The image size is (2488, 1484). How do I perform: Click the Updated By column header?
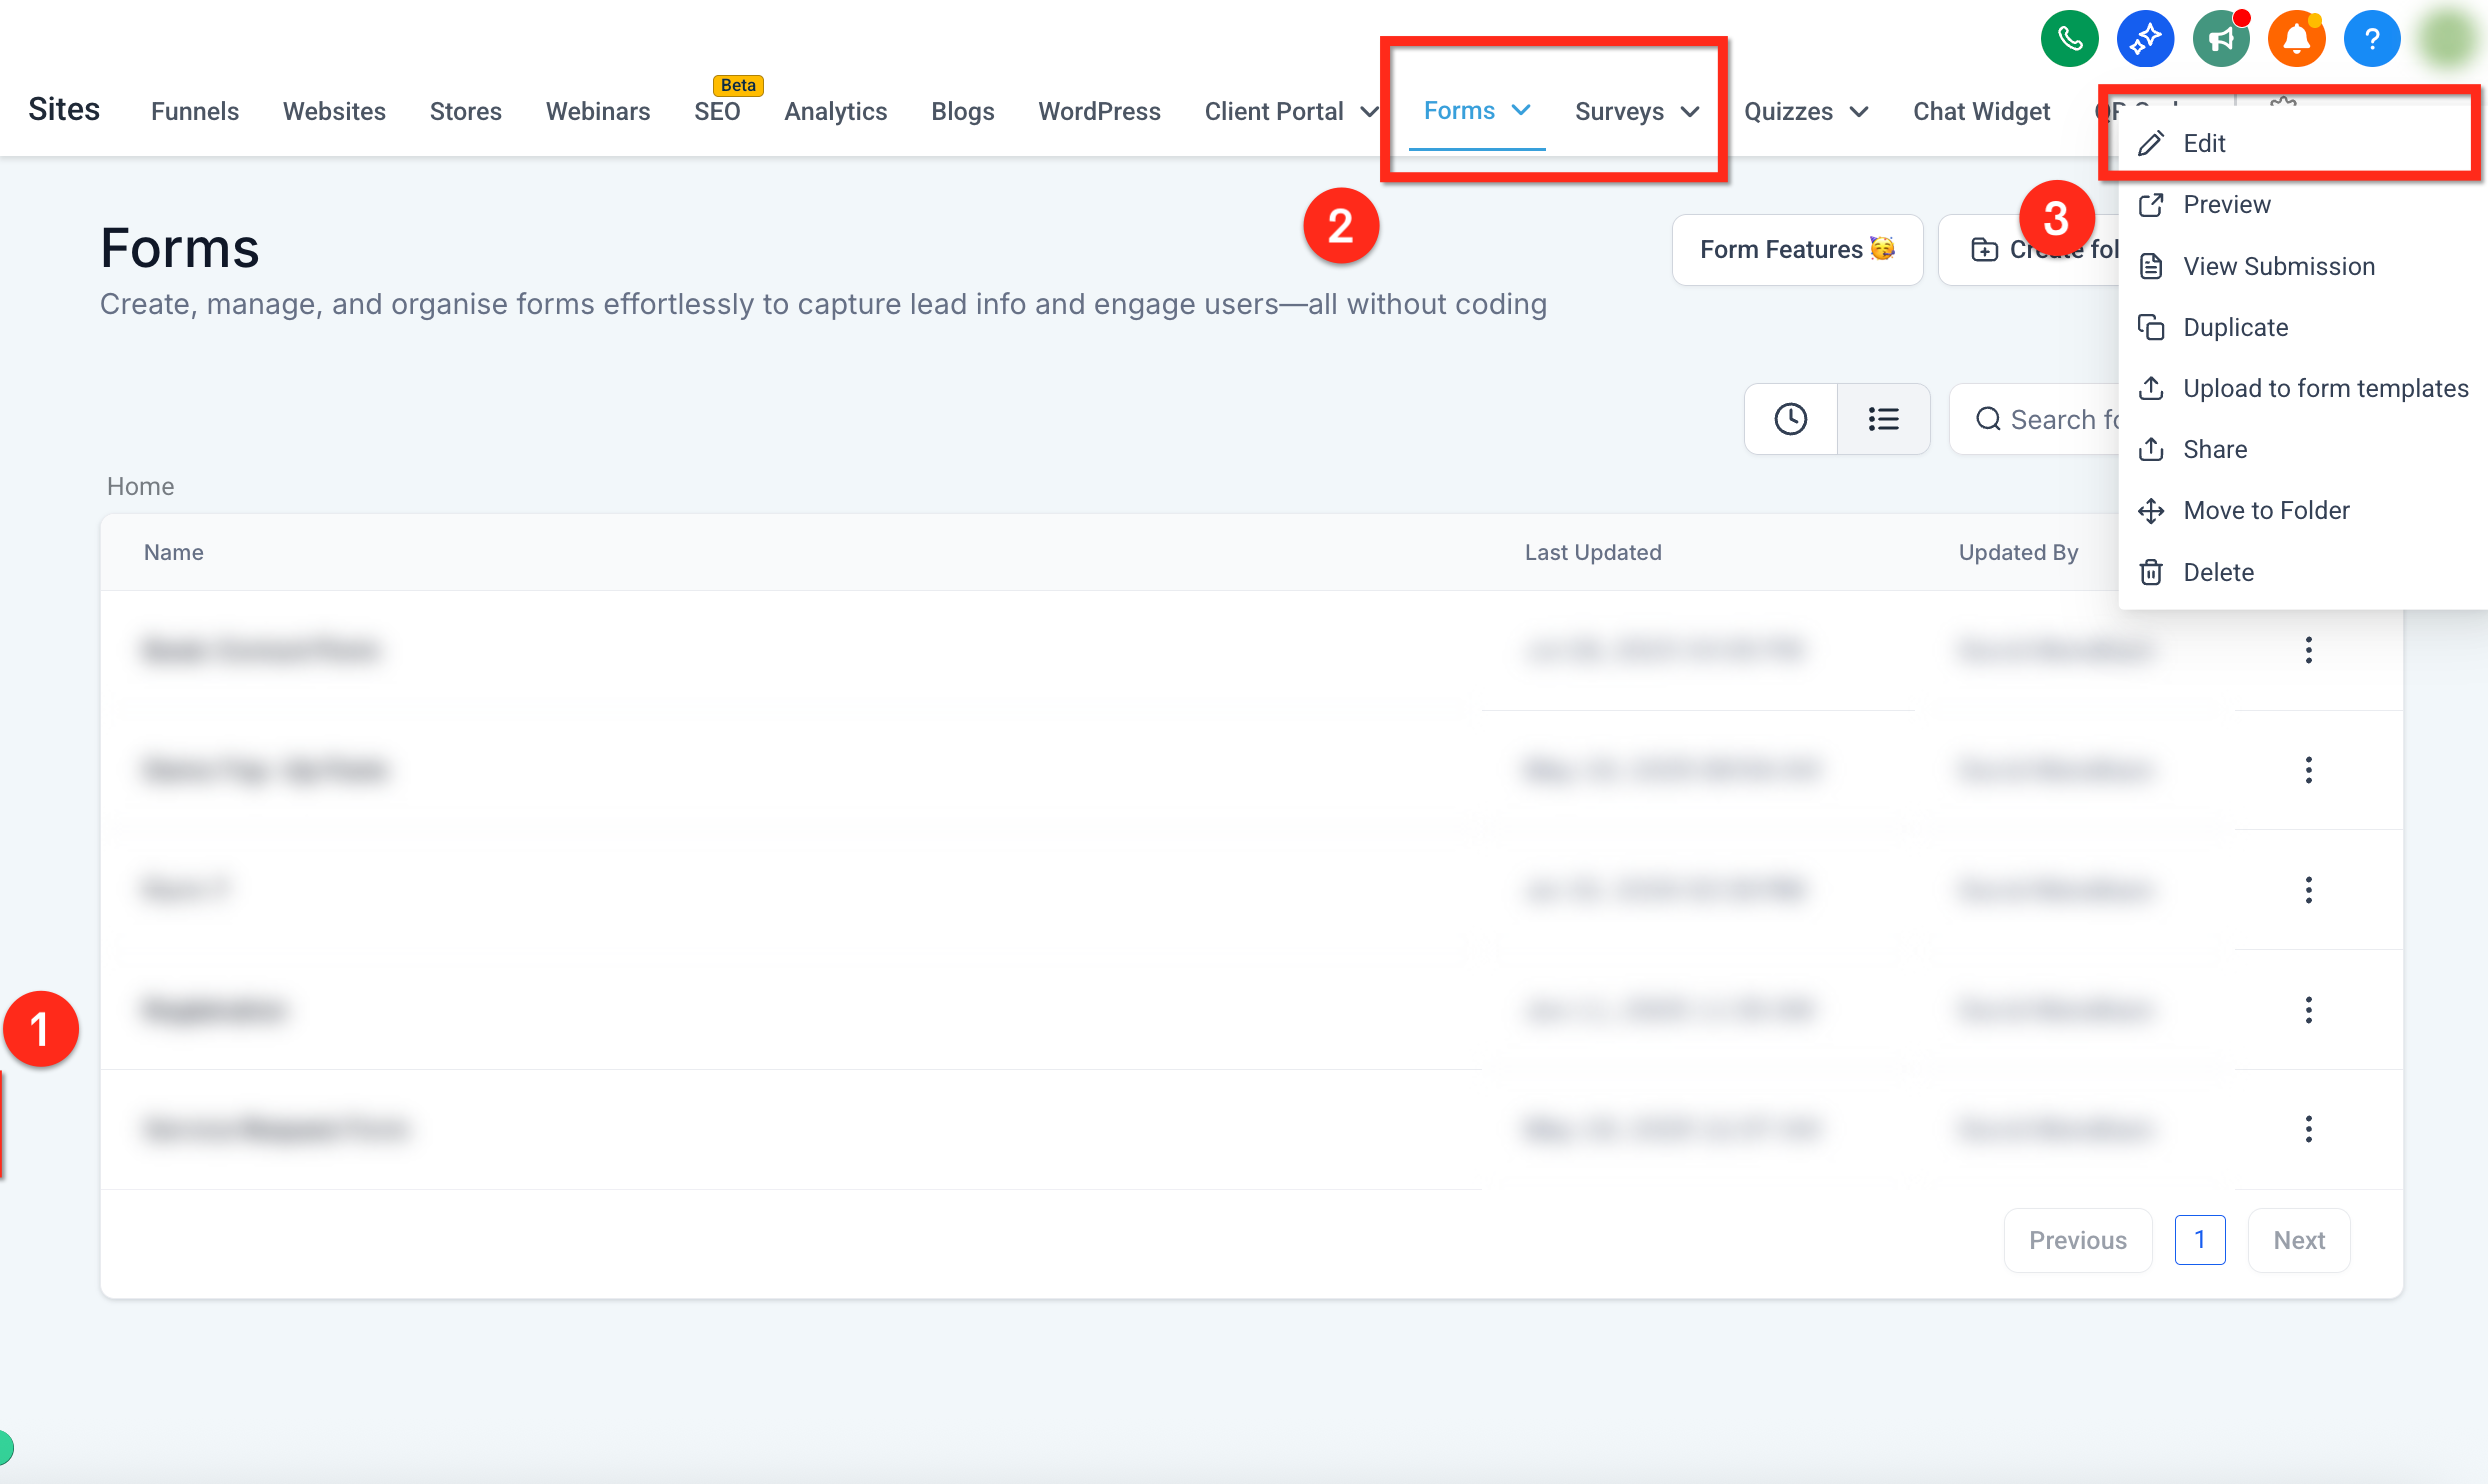click(2018, 552)
